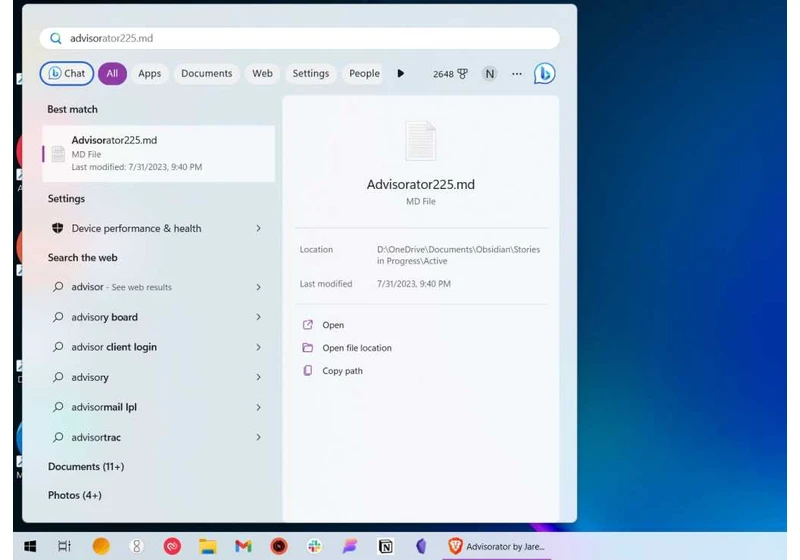
Task: Click Open file location action
Action: pos(347,348)
